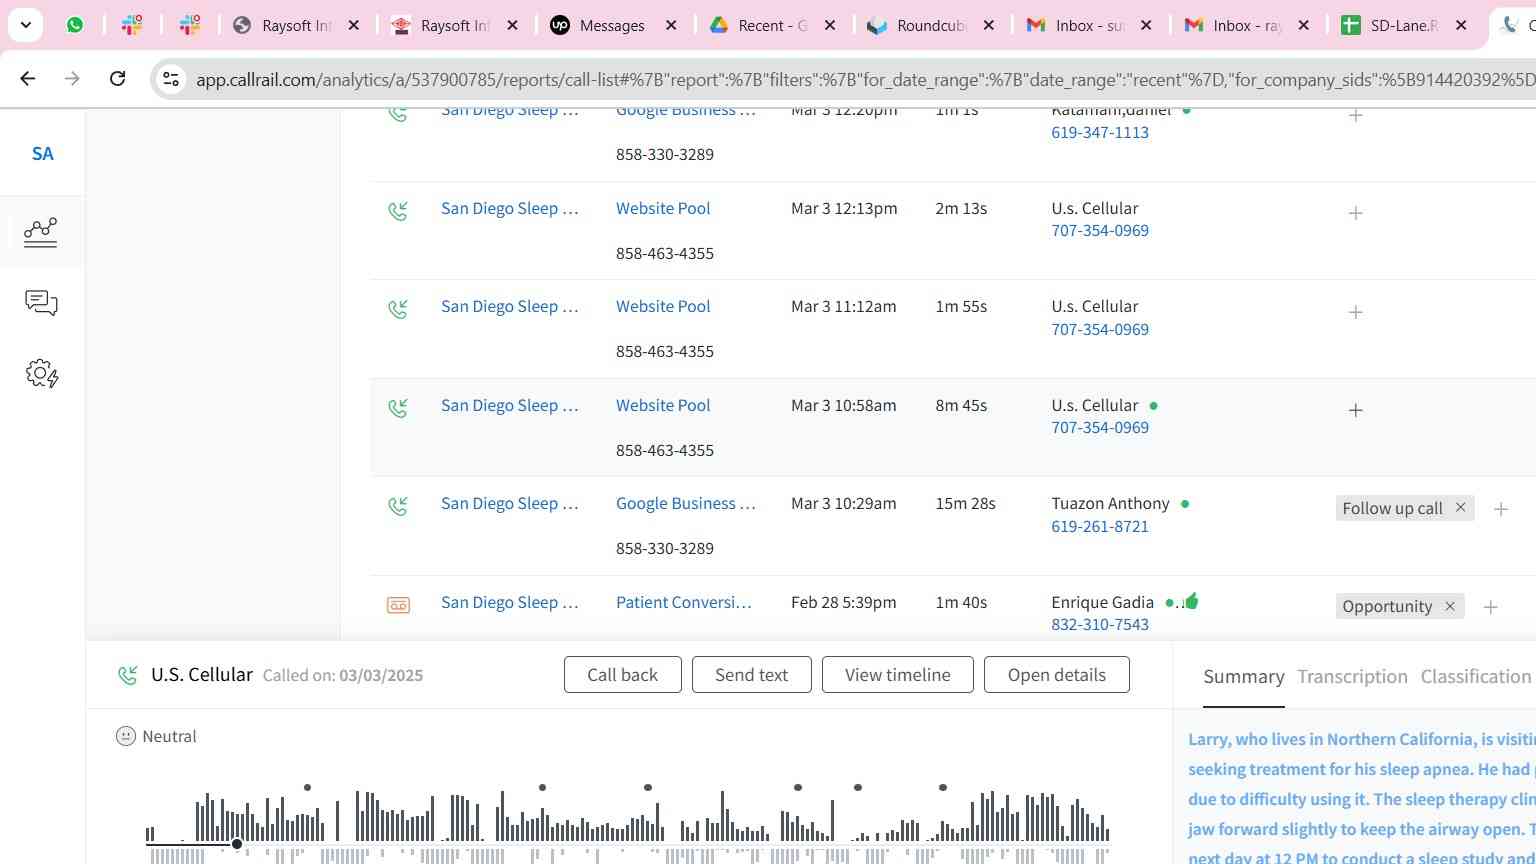Click the Send text button
Screen dimensions: 1536x864
point(751,675)
